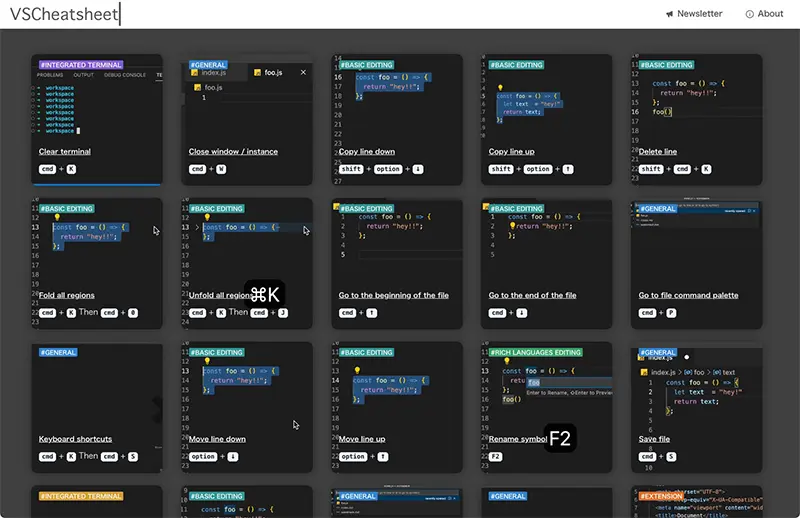Select #GENERAL tag on Close window card
The height and width of the screenshot is (518, 800).
[208, 65]
